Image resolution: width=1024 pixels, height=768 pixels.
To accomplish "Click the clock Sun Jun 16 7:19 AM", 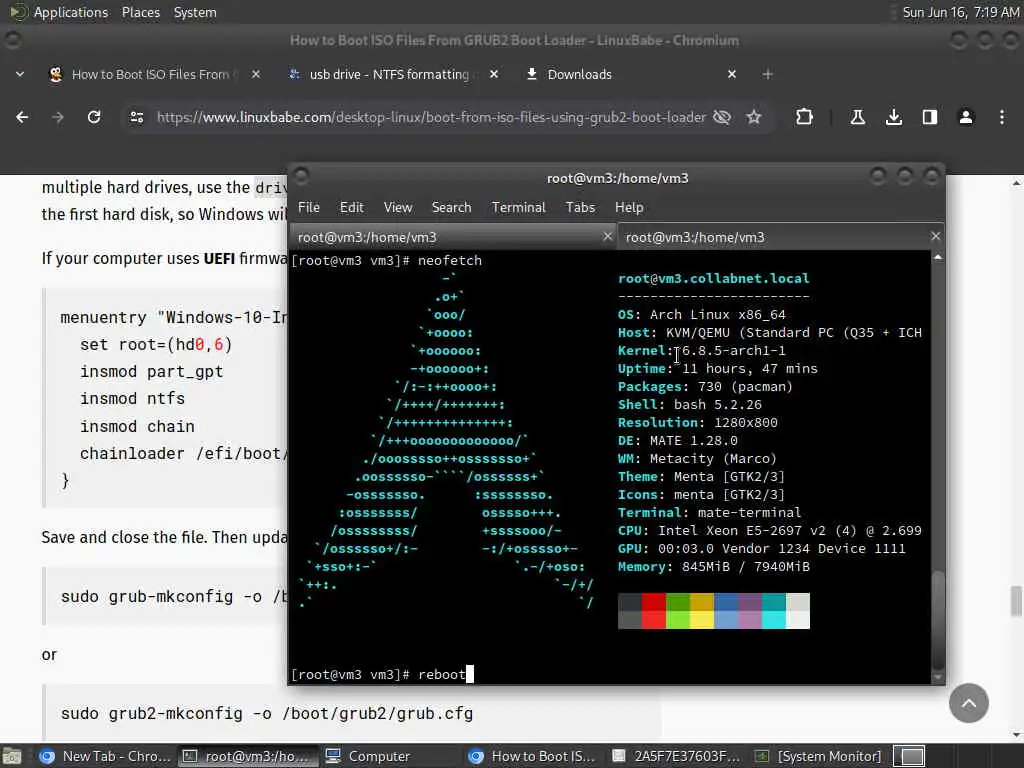I will click(x=961, y=12).
